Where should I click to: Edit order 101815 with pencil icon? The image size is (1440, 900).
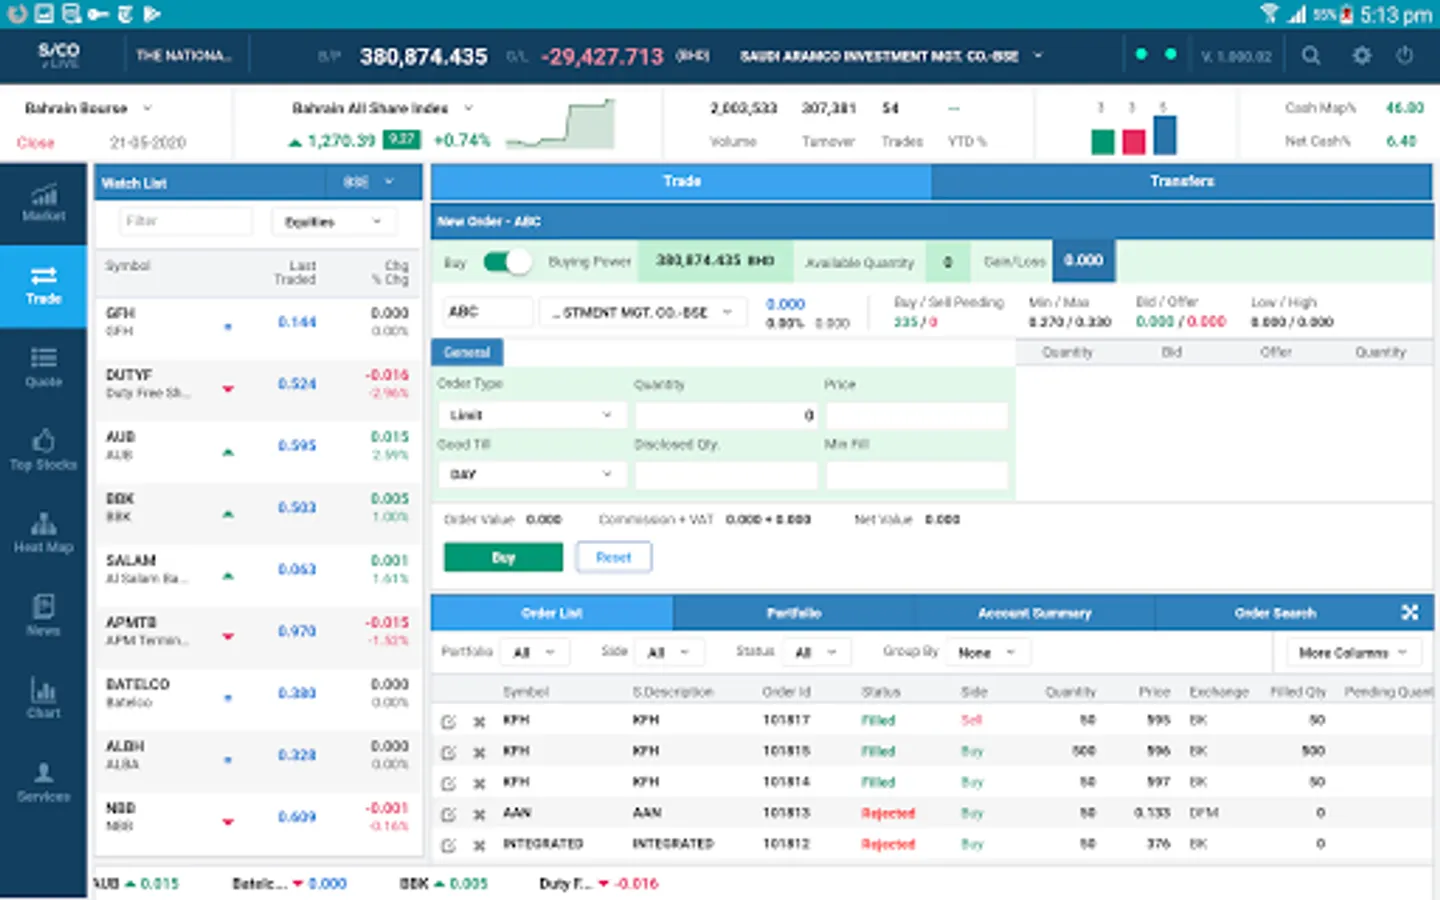coord(449,752)
